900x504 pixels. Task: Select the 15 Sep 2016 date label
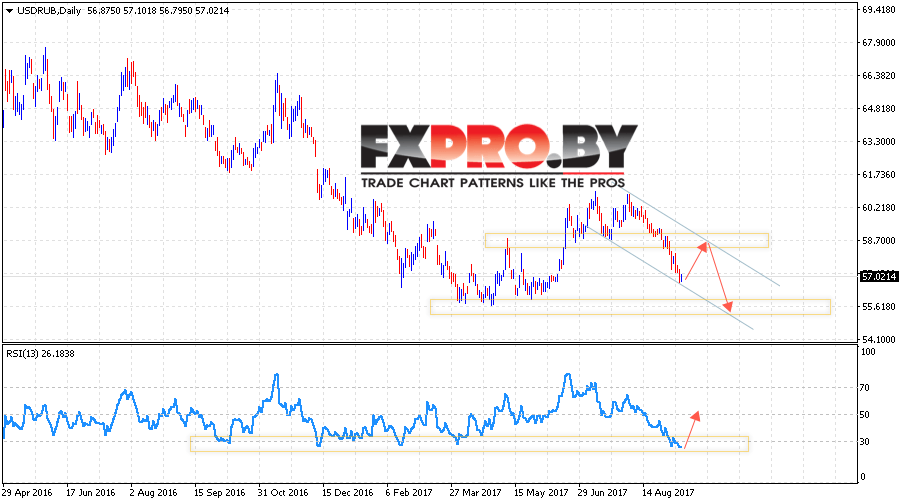tap(219, 493)
